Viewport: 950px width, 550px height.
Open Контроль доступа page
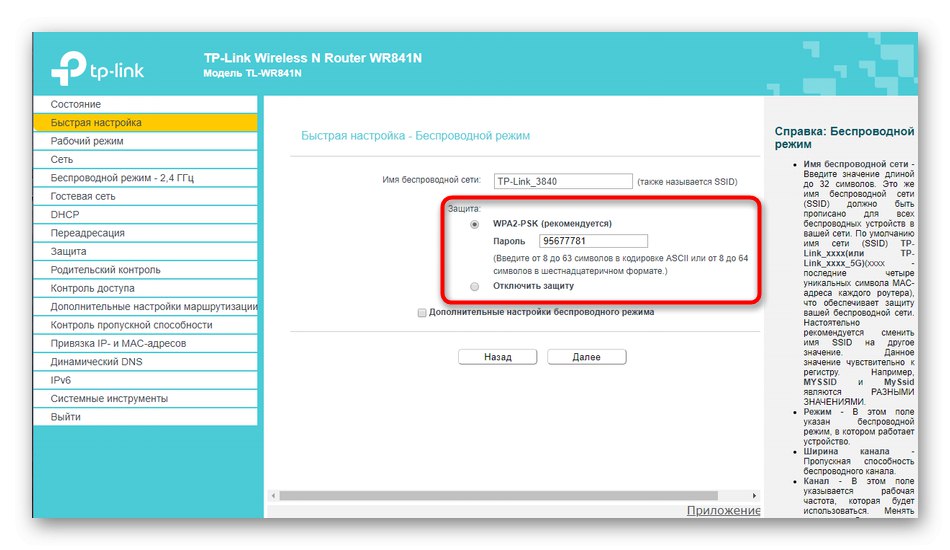tap(145, 288)
